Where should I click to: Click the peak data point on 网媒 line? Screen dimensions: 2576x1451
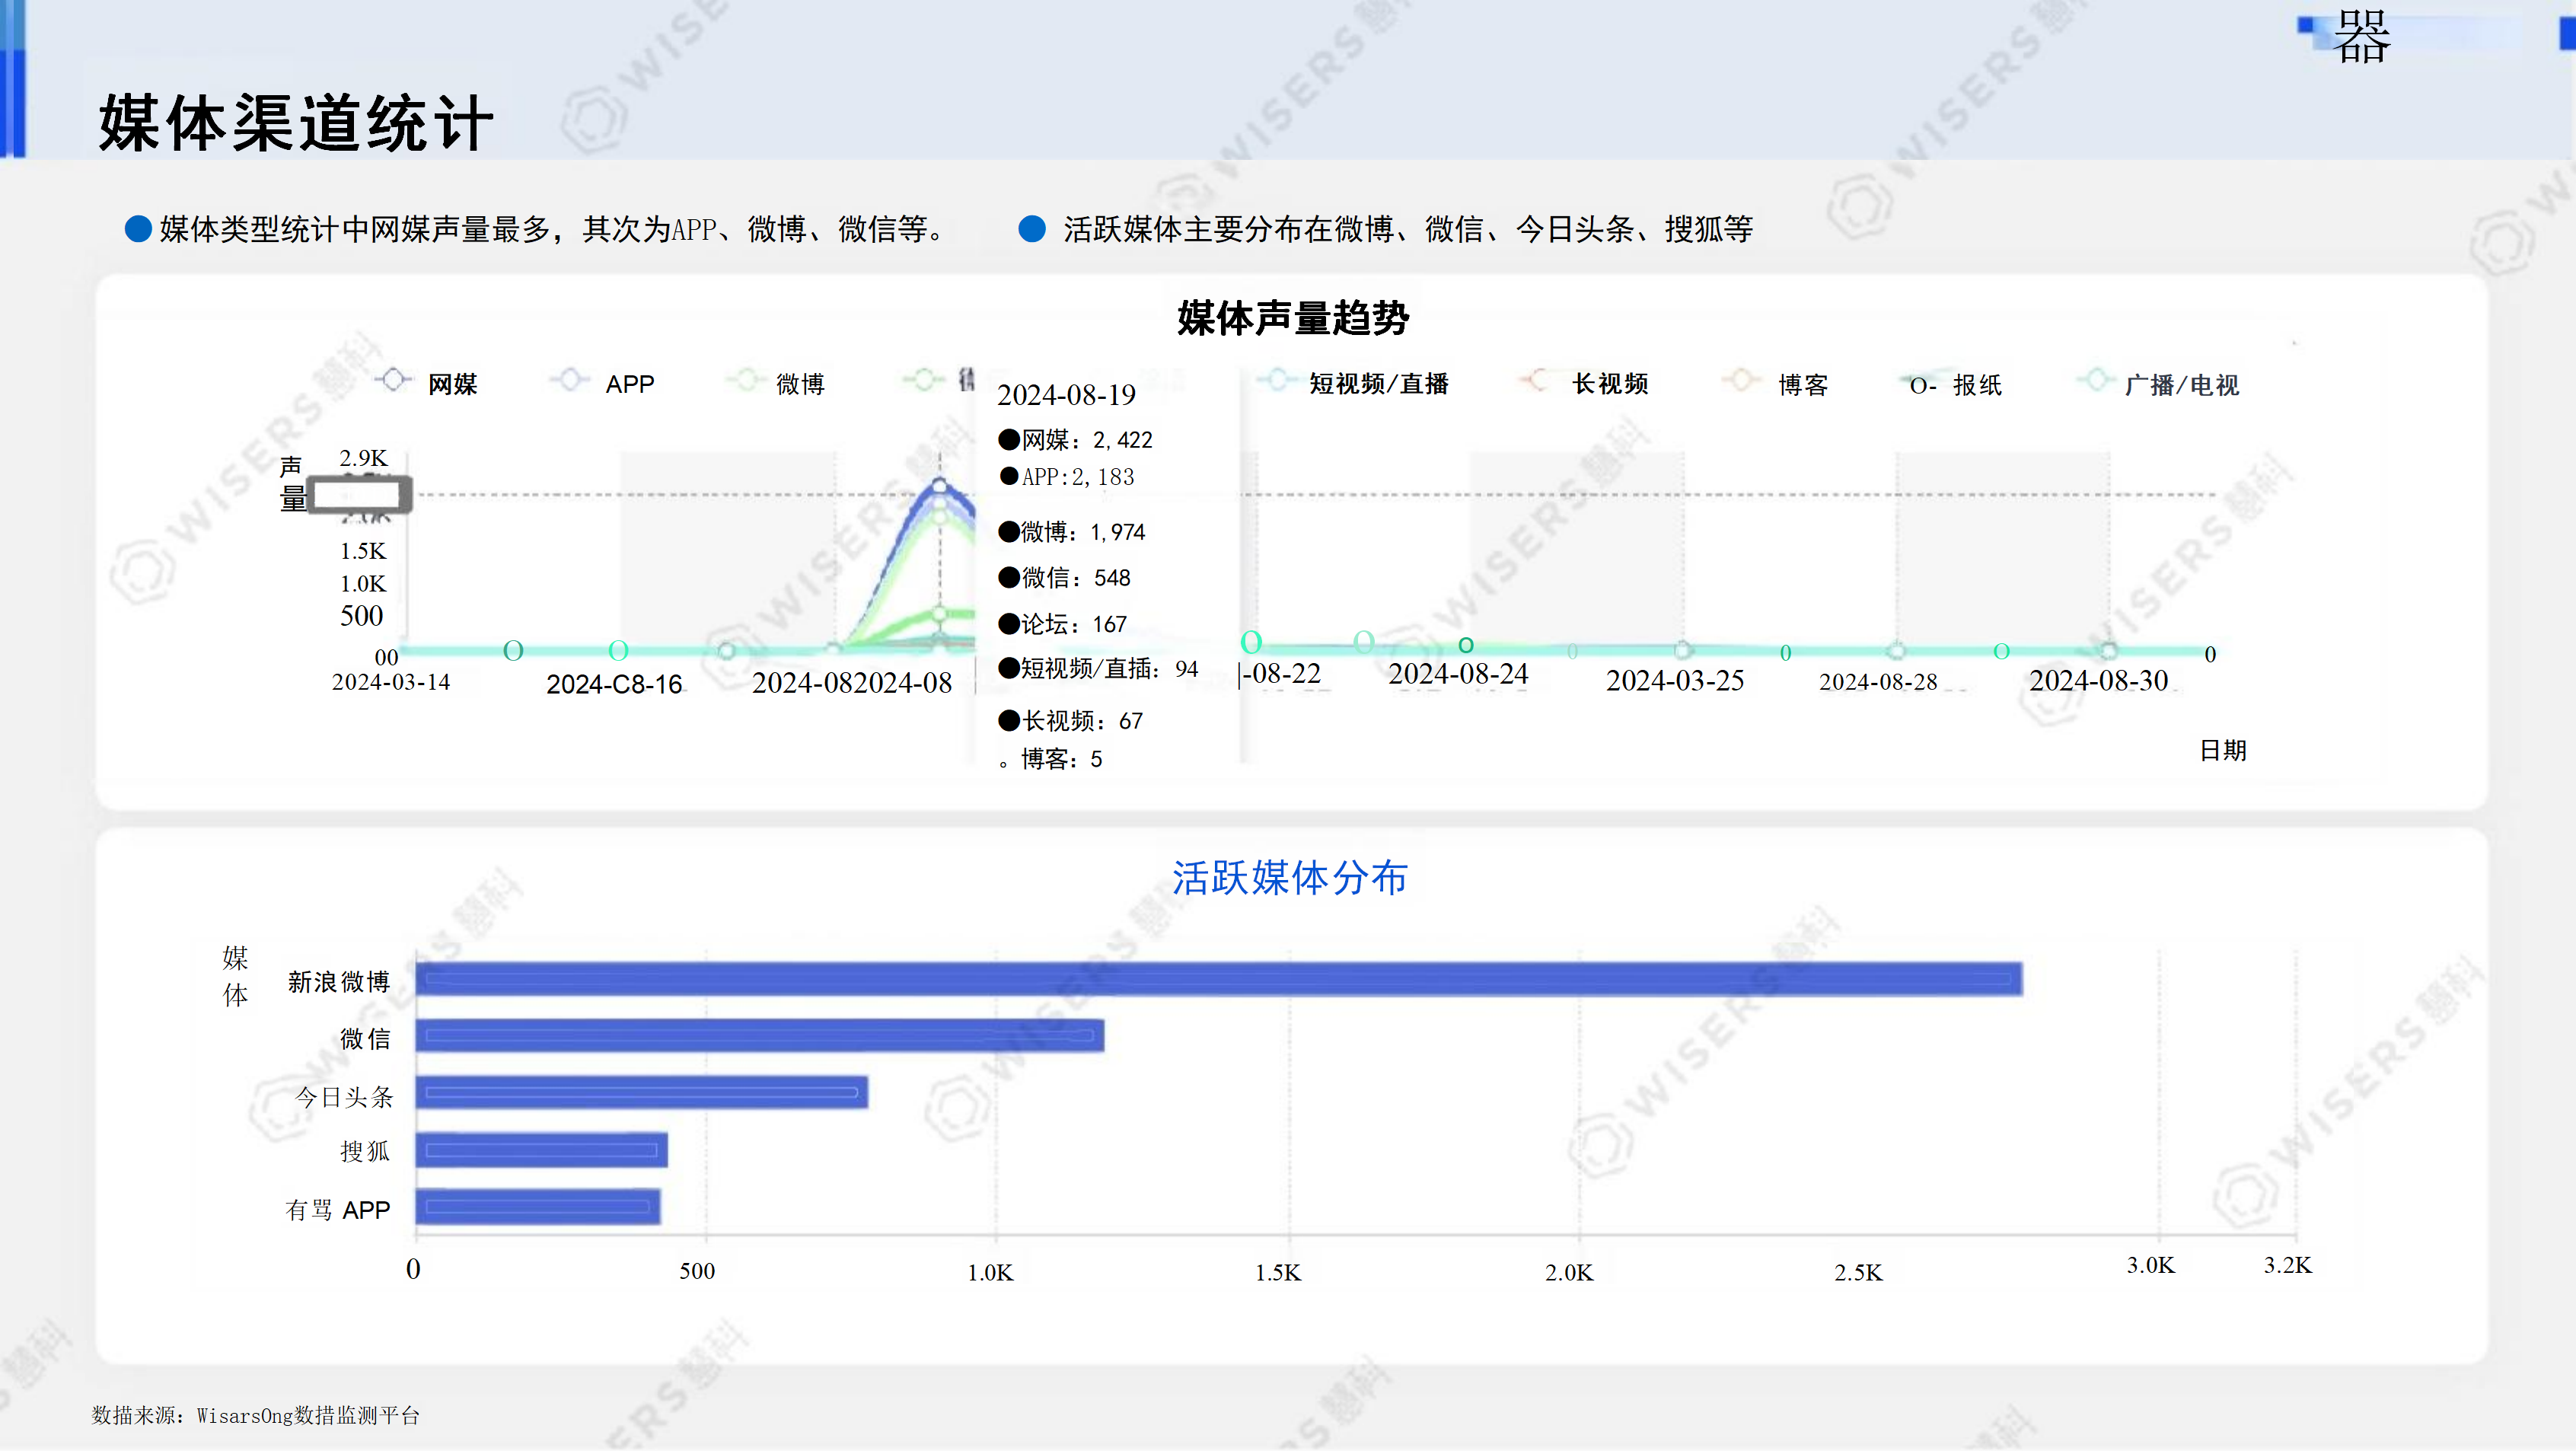click(940, 486)
